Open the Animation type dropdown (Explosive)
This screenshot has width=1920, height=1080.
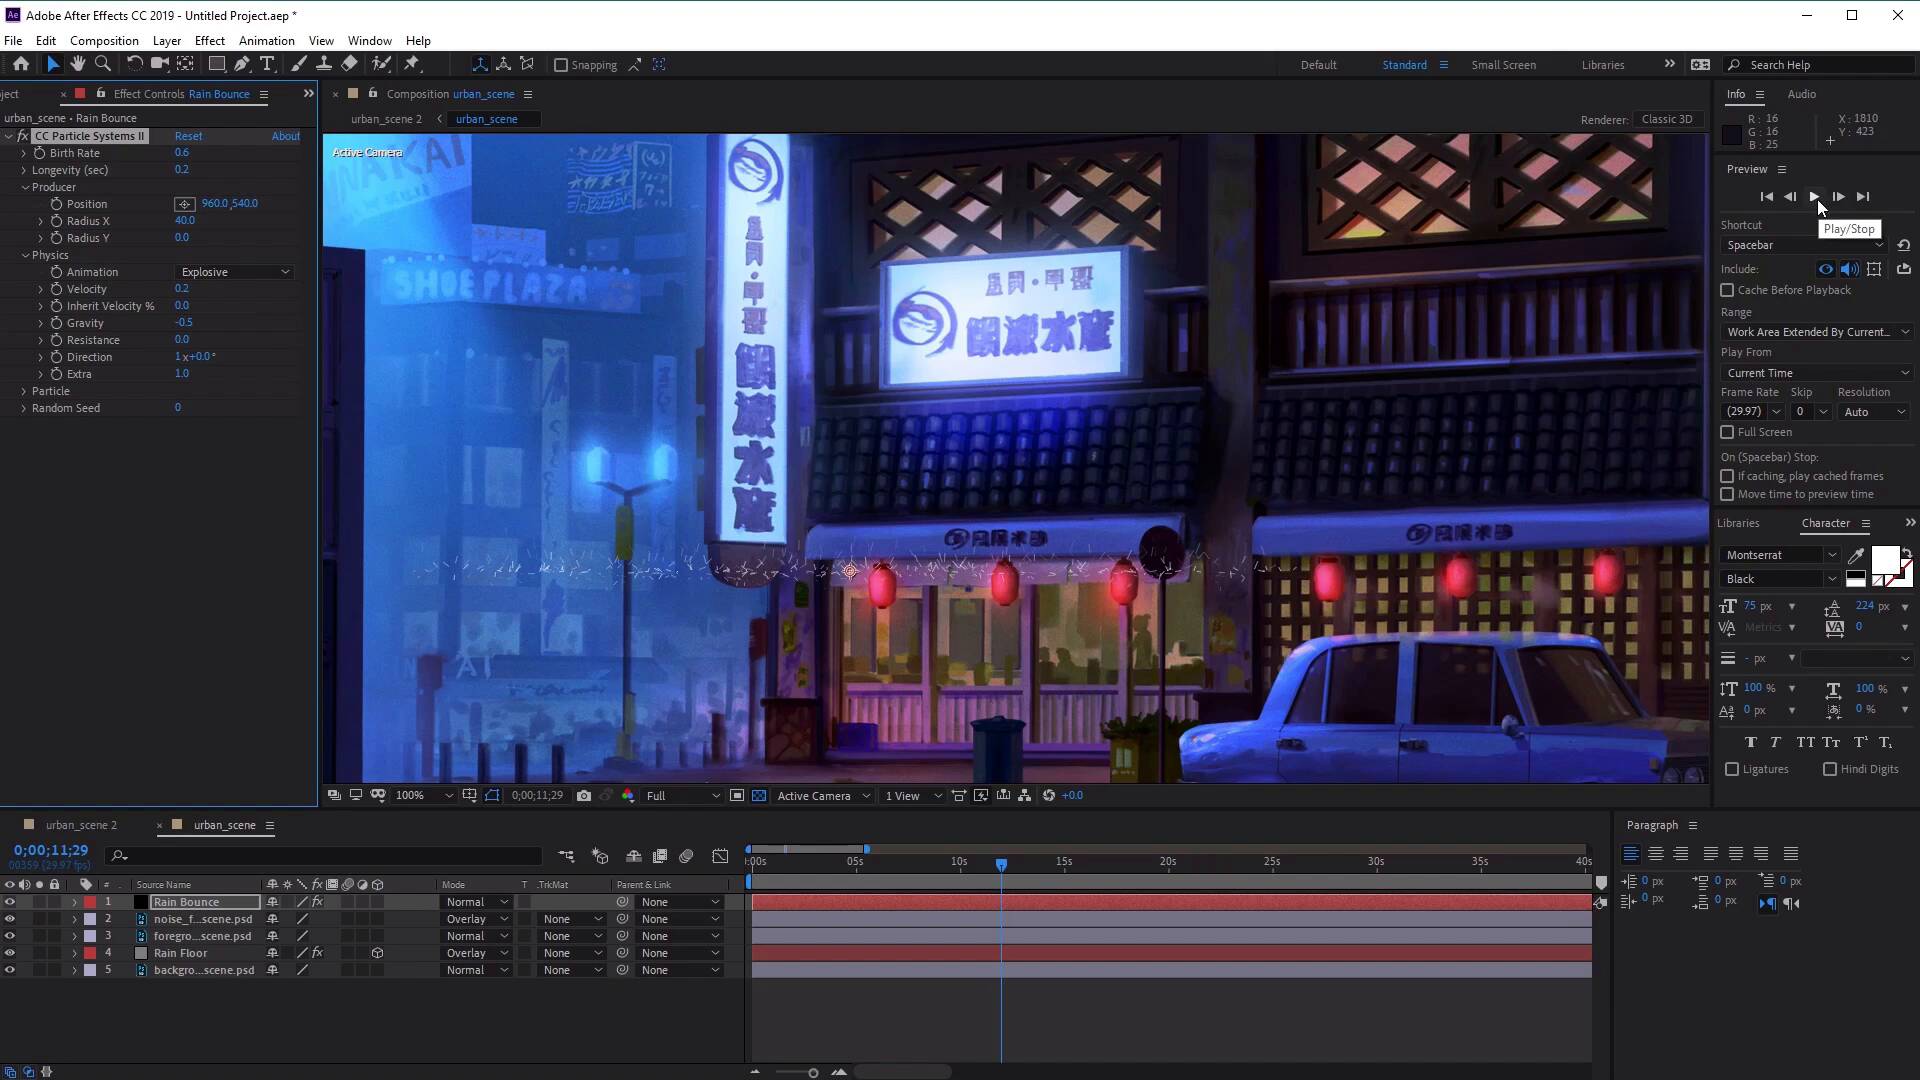coord(235,272)
